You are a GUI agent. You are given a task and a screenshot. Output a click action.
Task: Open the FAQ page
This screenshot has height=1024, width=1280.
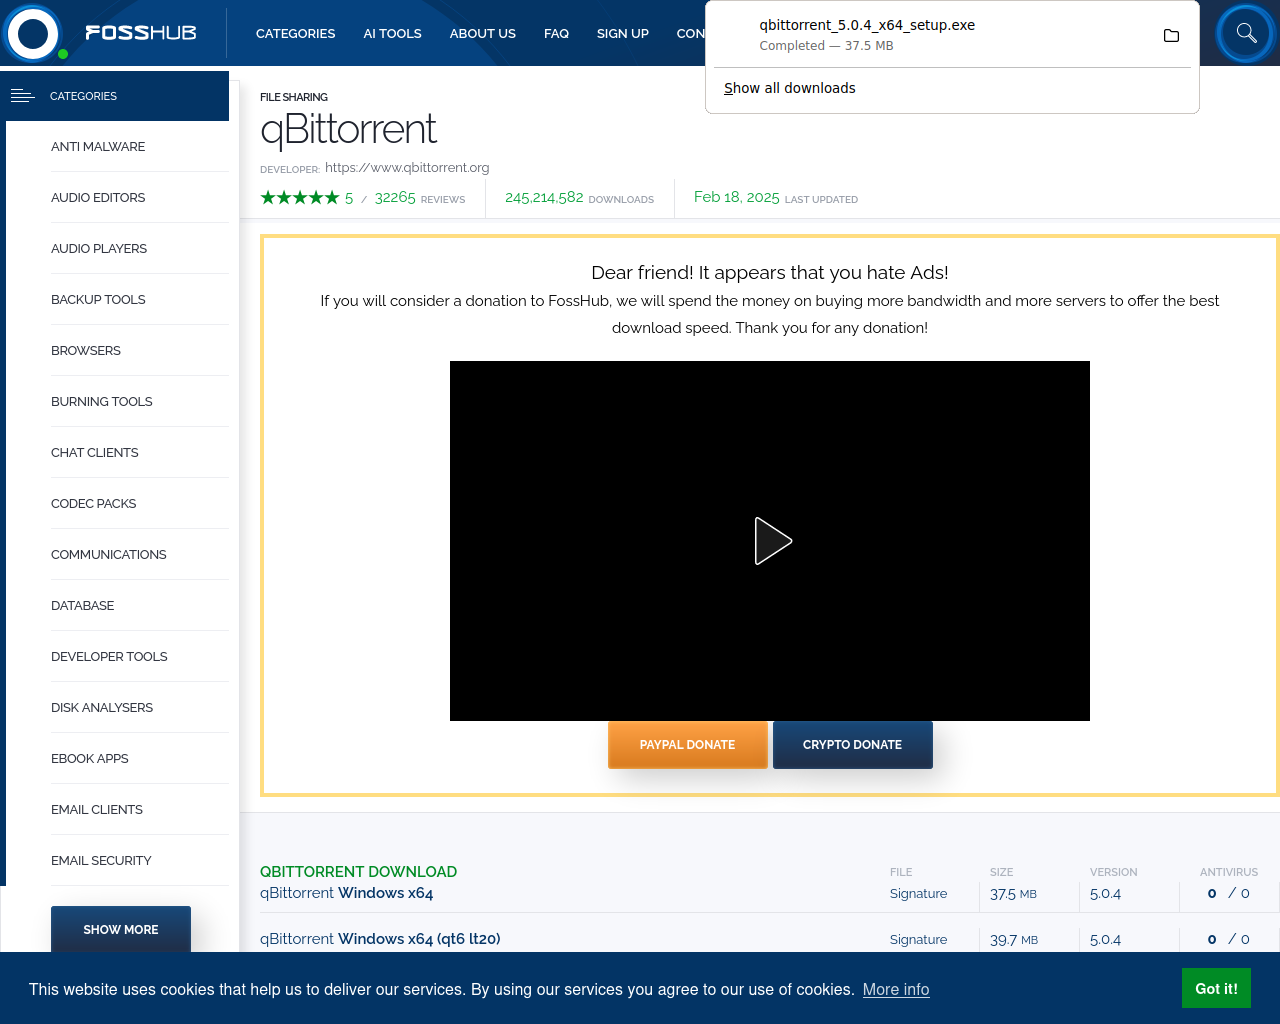(556, 33)
